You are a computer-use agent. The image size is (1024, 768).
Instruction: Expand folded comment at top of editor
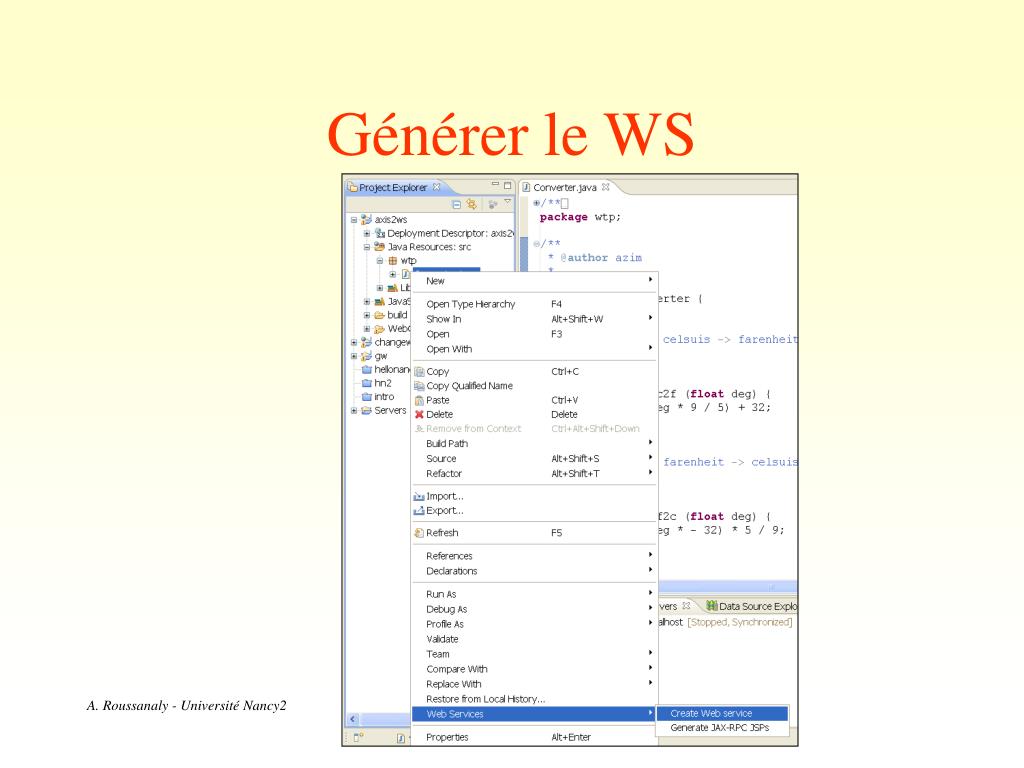[536, 203]
